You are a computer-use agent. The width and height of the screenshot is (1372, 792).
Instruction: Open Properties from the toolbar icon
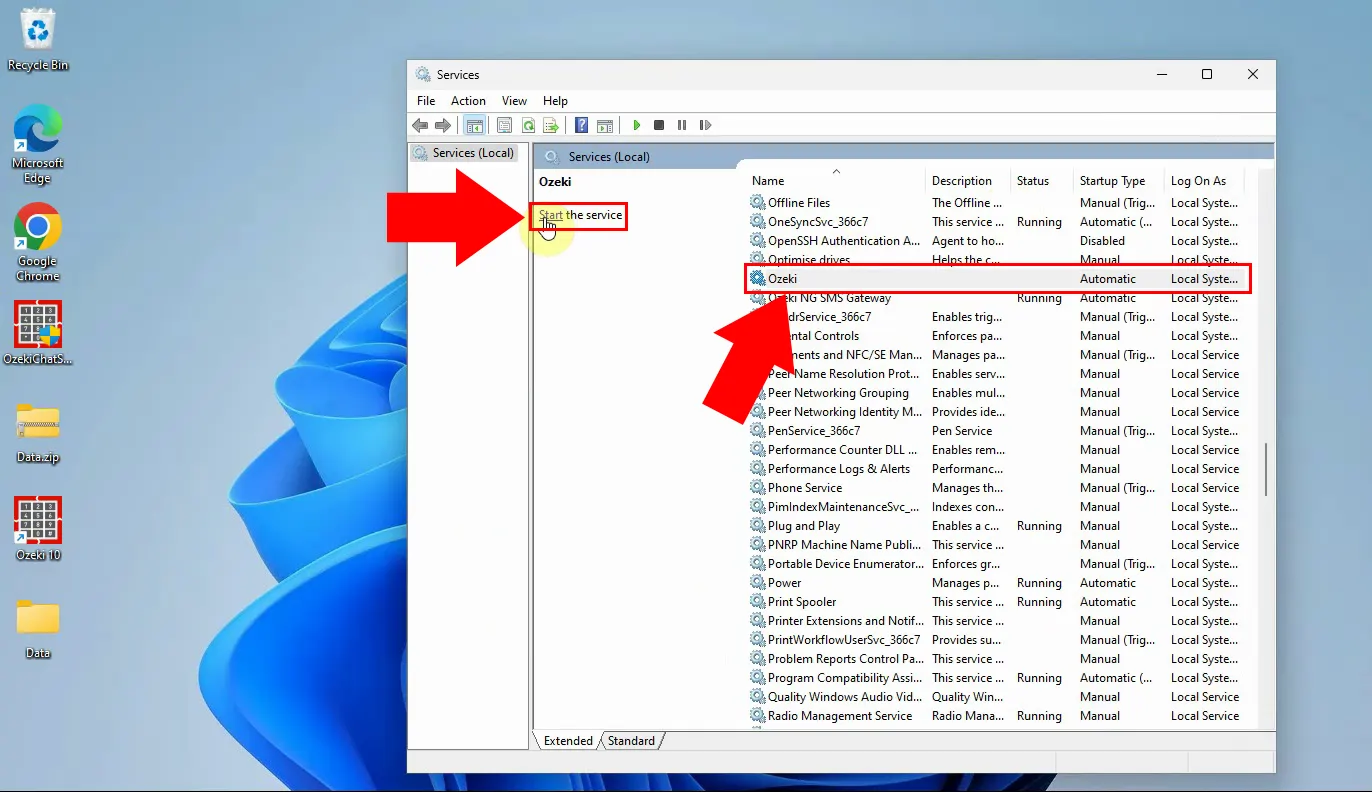504,125
